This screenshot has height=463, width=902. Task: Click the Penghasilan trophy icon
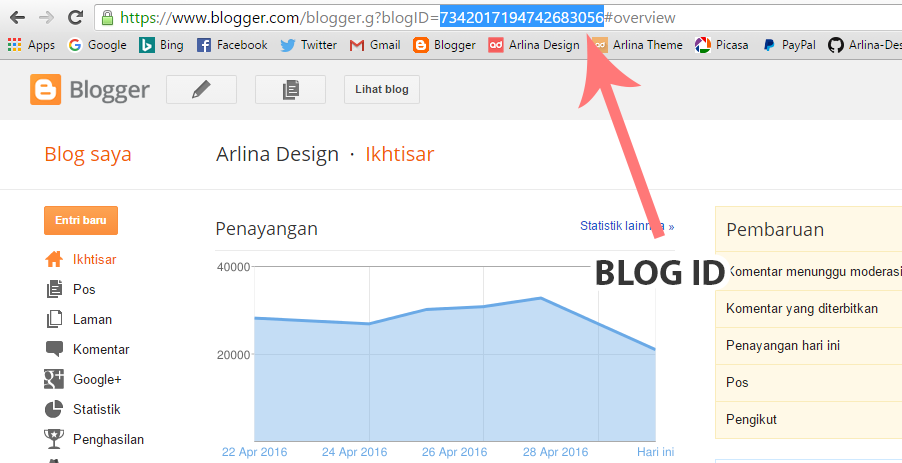pos(54,439)
